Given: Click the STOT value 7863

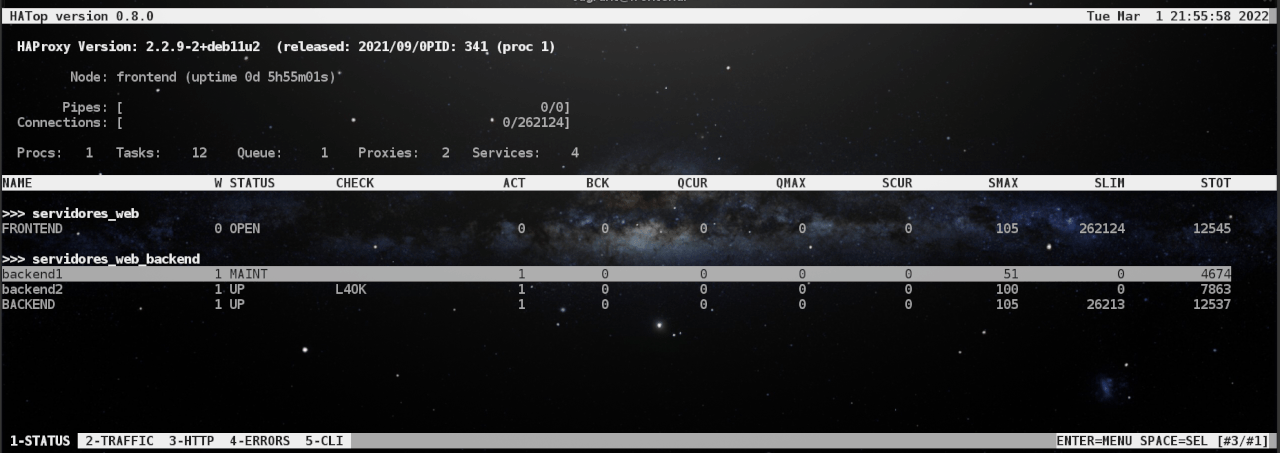Looking at the screenshot, I should pos(1215,289).
